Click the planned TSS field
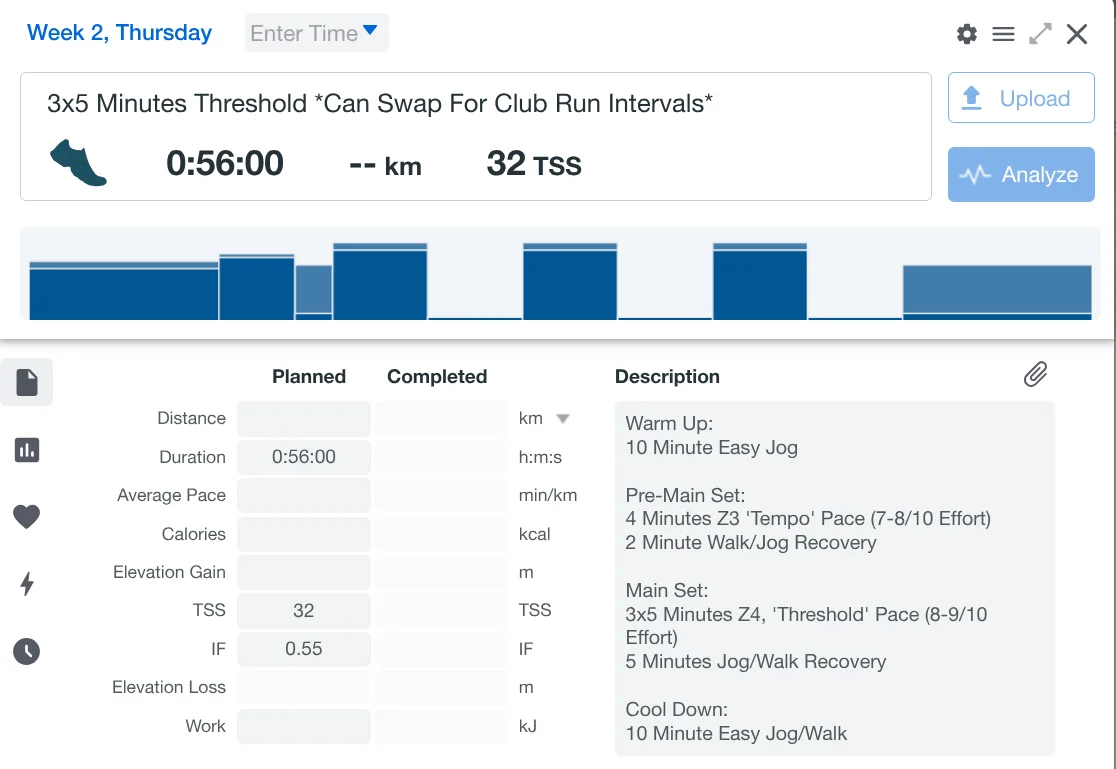This screenshot has width=1116, height=769. (304, 610)
